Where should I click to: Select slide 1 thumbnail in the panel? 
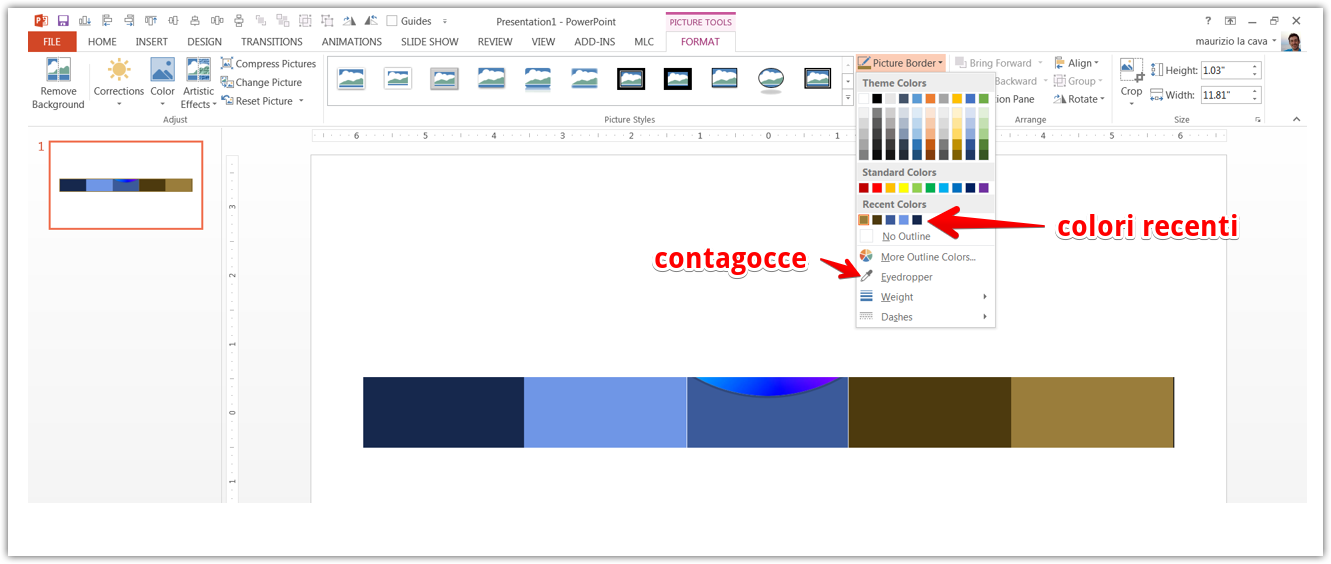126,185
